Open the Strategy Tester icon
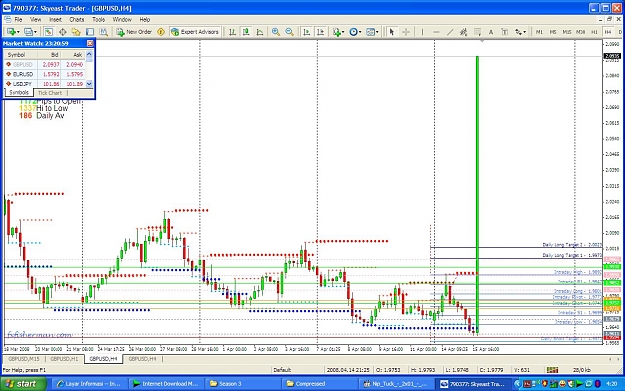Viewport: 625px width, 391px height. (104, 32)
